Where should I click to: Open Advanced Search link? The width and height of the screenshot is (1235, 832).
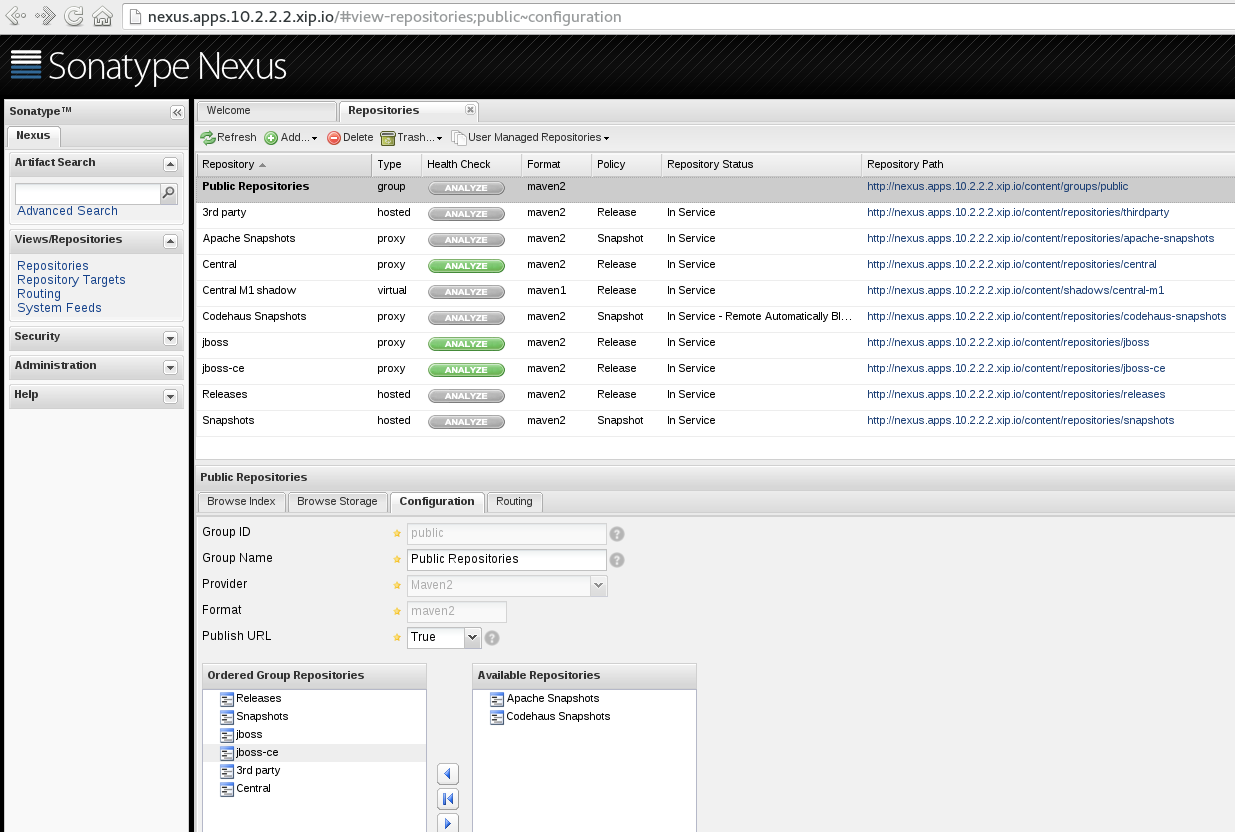click(67, 211)
